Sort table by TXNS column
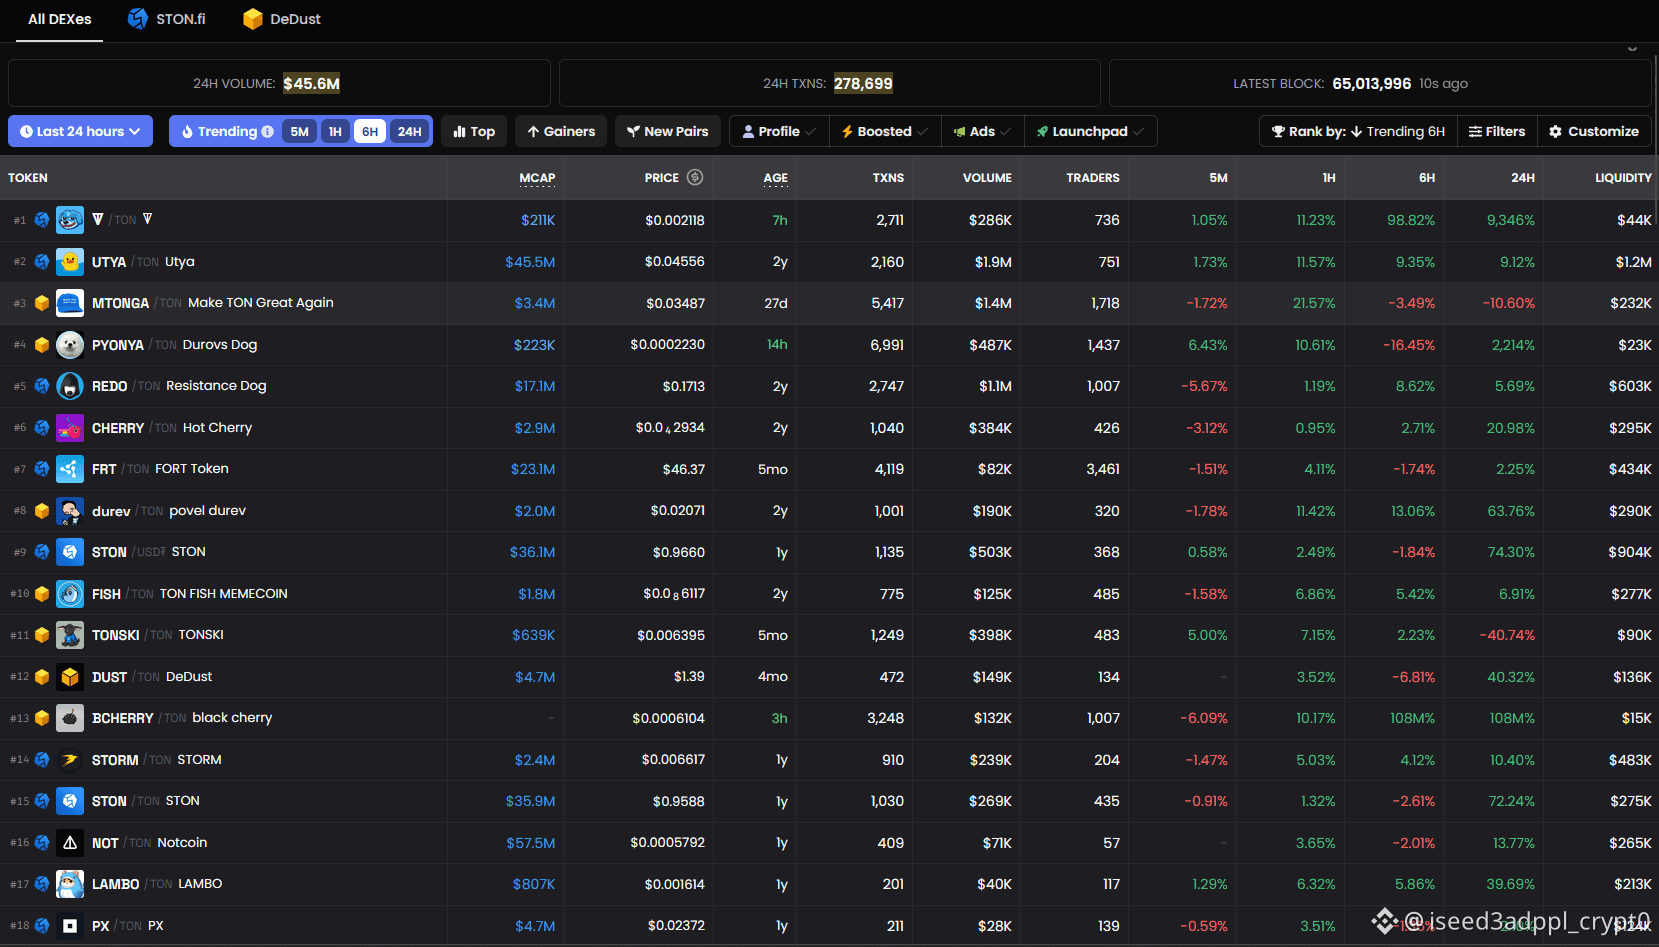 [x=888, y=178]
